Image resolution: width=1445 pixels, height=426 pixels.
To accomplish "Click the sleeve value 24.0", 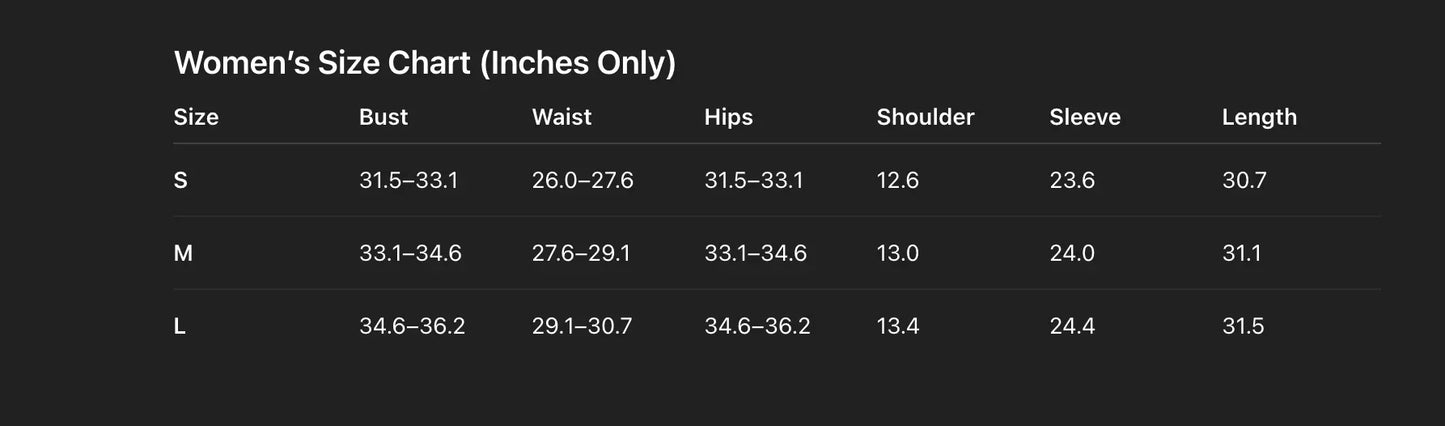I will pyautogui.click(x=1072, y=254).
